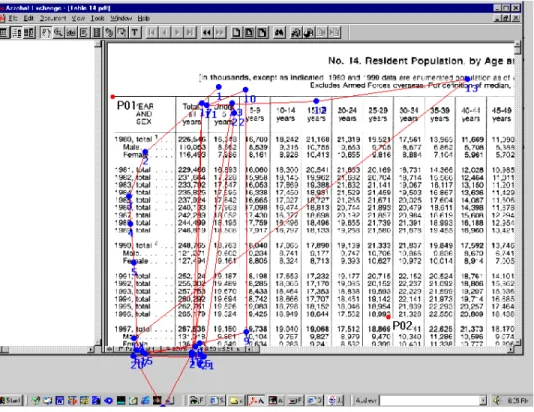Click the blue W Word quick-launch icon
This screenshot has width=534, height=412.
(x=60, y=400)
